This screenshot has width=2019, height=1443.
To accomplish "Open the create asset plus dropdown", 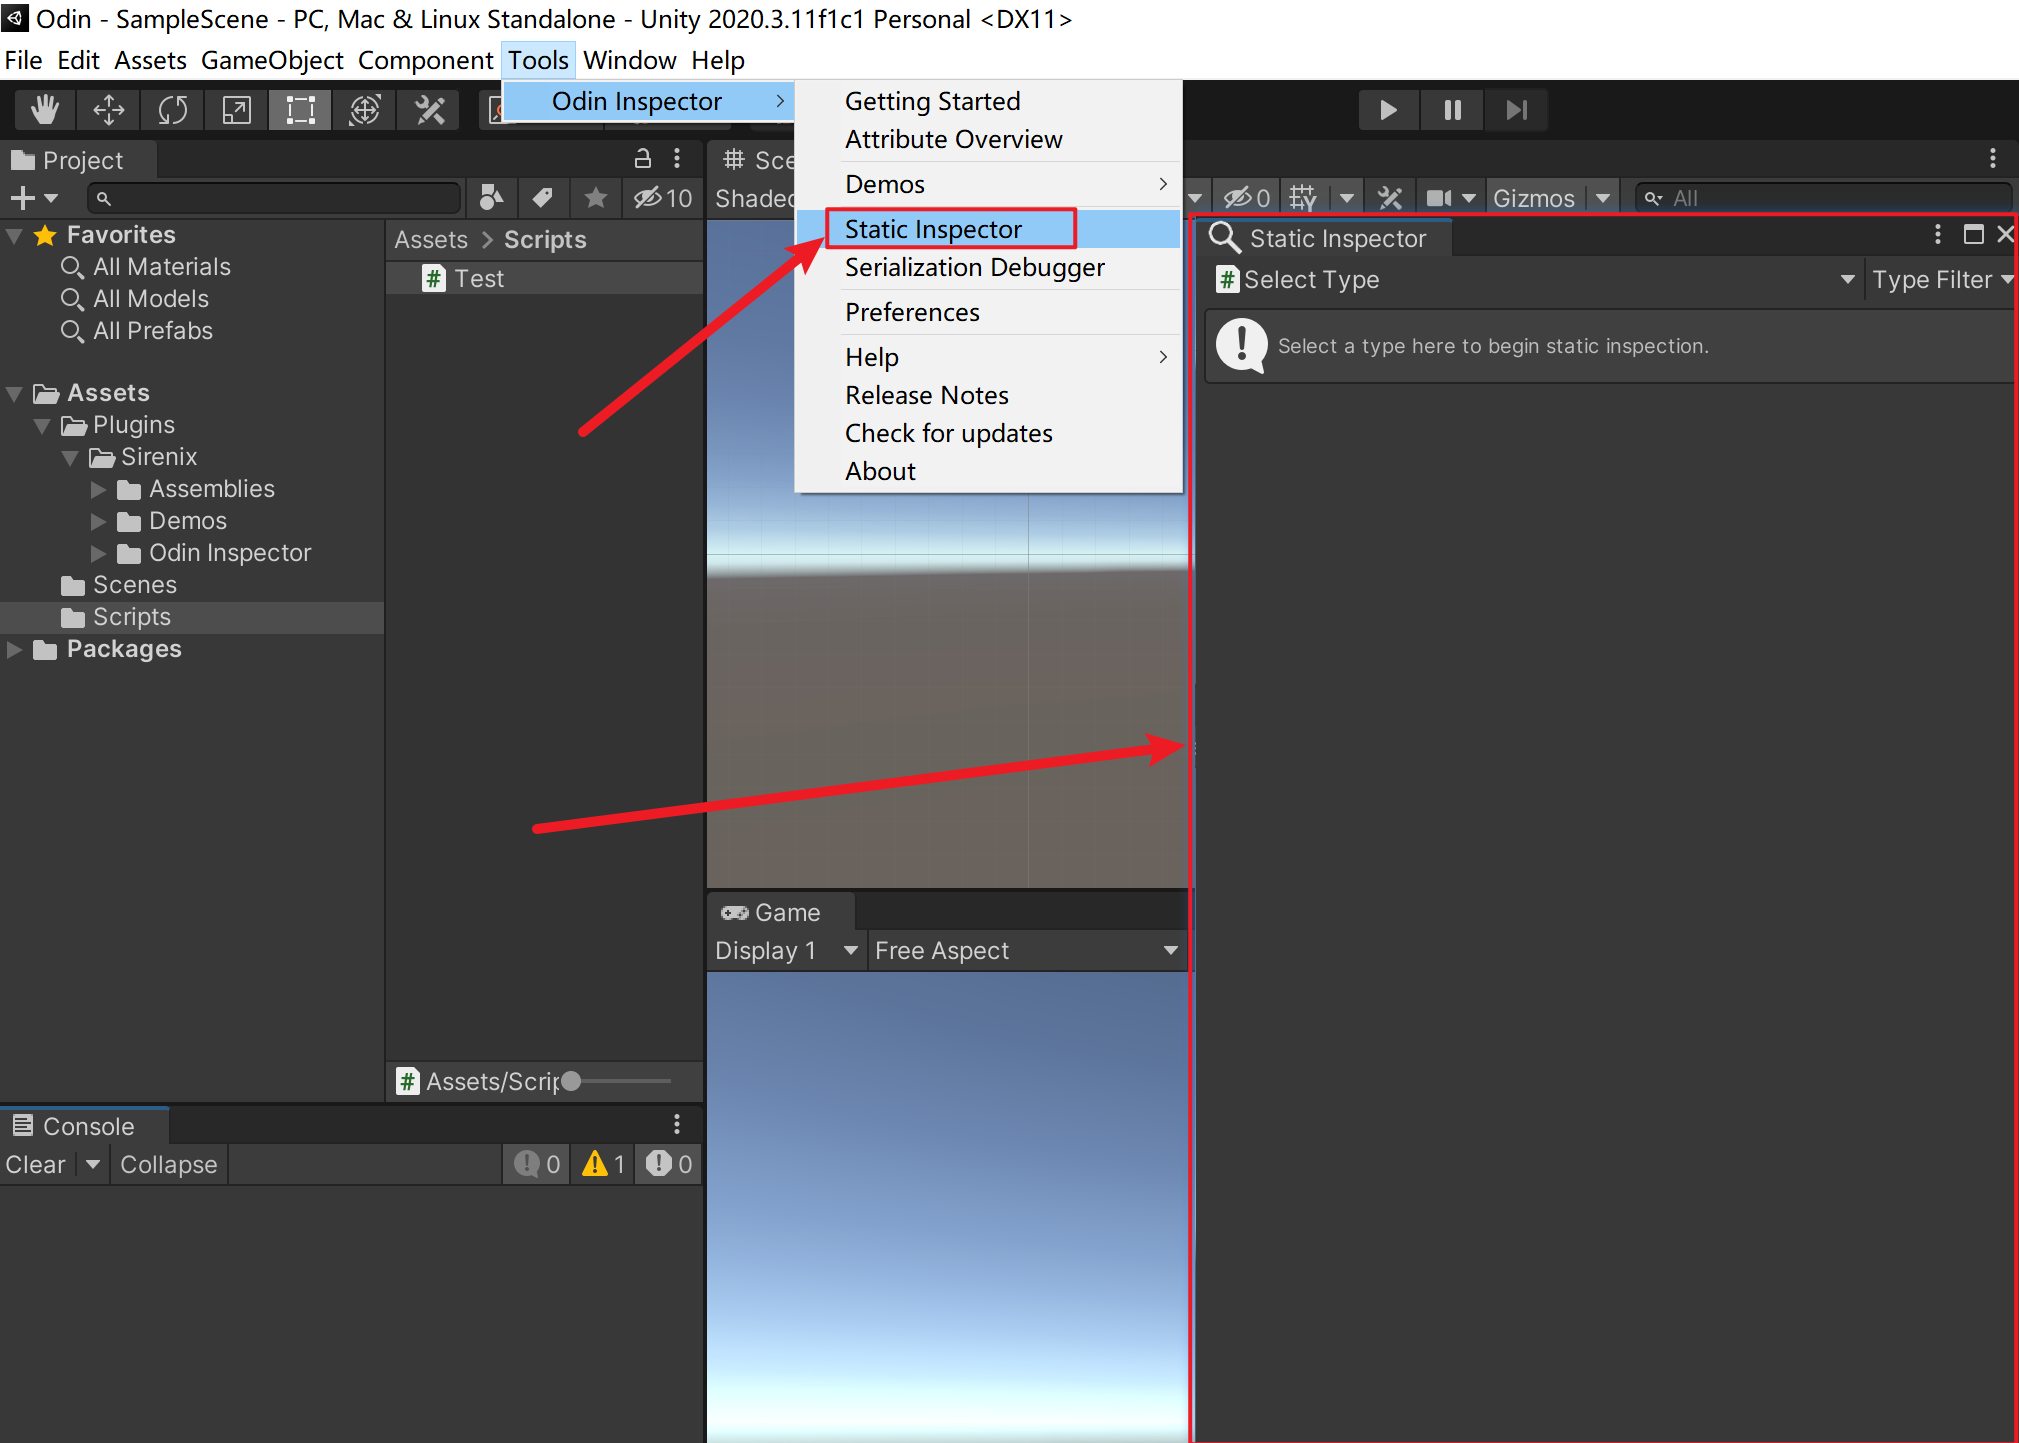I will click(33, 198).
